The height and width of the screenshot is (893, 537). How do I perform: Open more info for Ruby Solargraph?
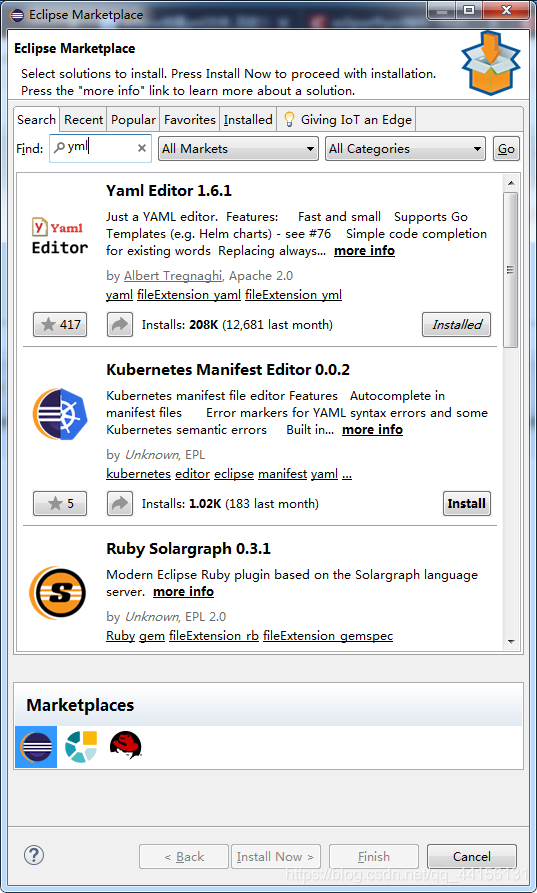click(183, 592)
